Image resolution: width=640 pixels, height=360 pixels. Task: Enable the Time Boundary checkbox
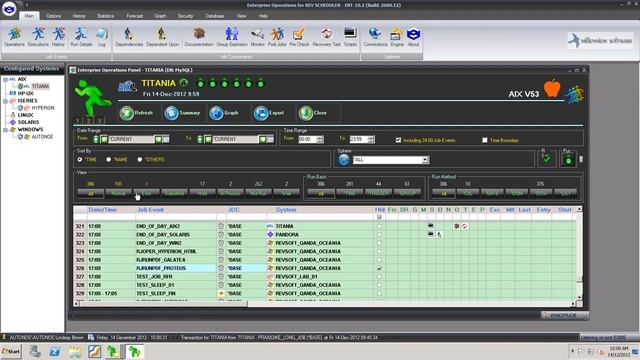(x=484, y=140)
